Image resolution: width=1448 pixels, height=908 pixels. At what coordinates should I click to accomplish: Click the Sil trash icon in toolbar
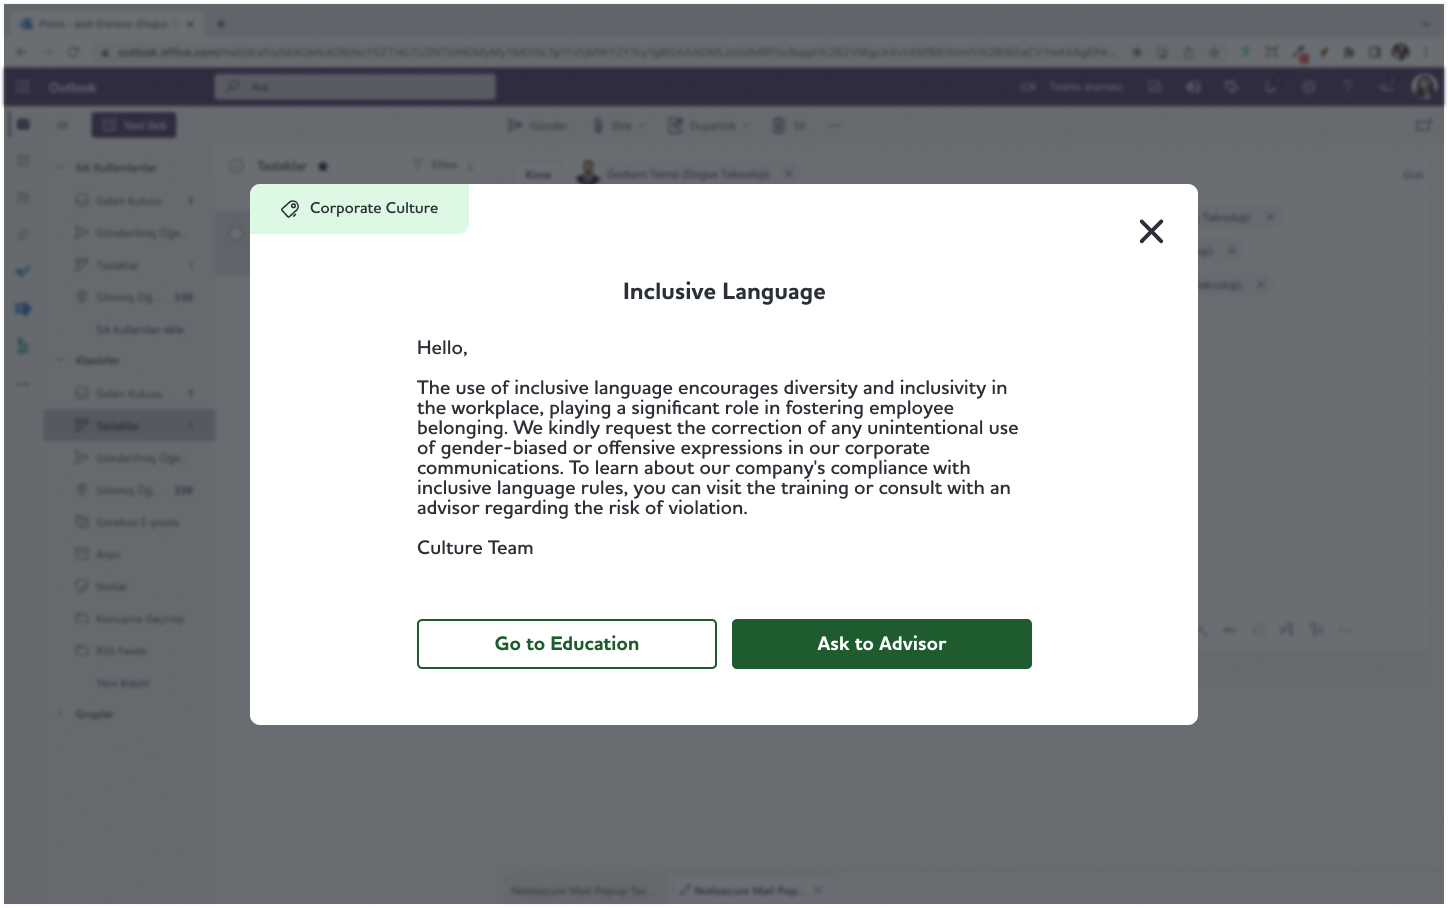pyautogui.click(x=779, y=125)
